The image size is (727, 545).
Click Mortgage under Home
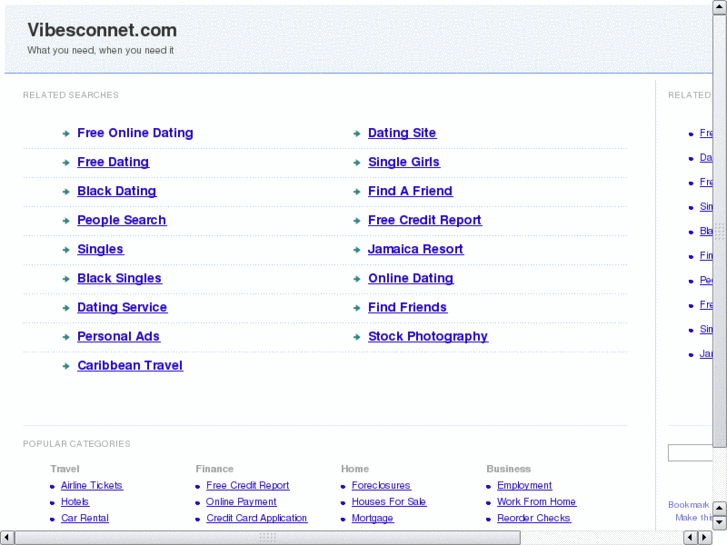click(x=372, y=518)
